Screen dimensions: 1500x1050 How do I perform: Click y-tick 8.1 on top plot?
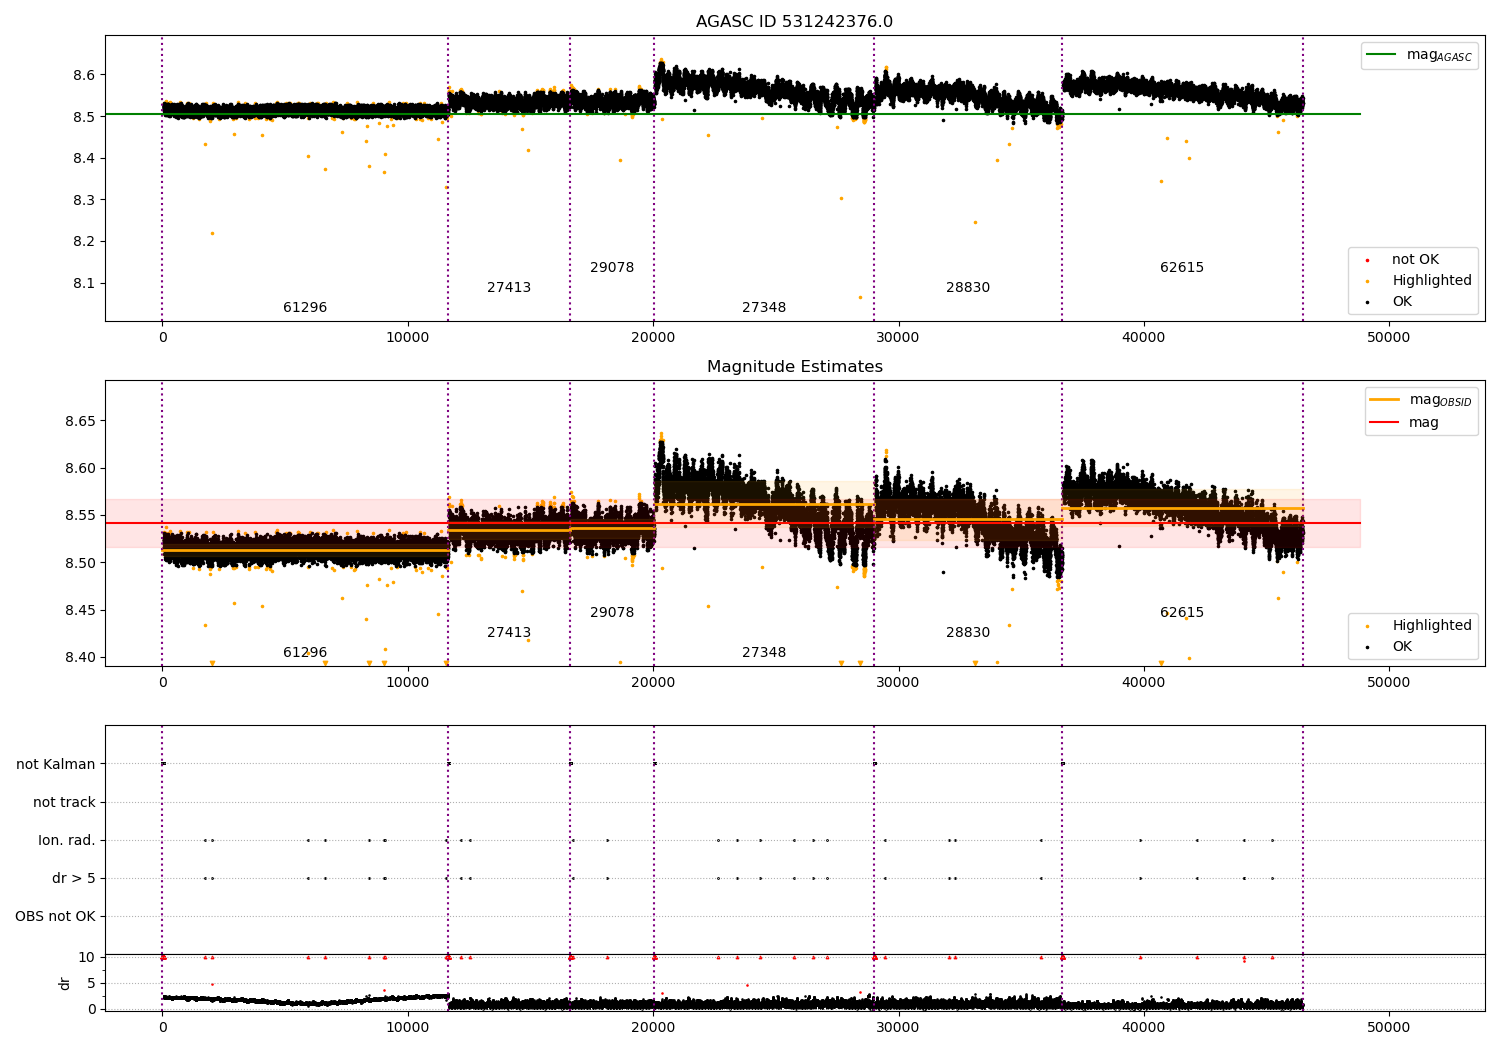pos(84,284)
